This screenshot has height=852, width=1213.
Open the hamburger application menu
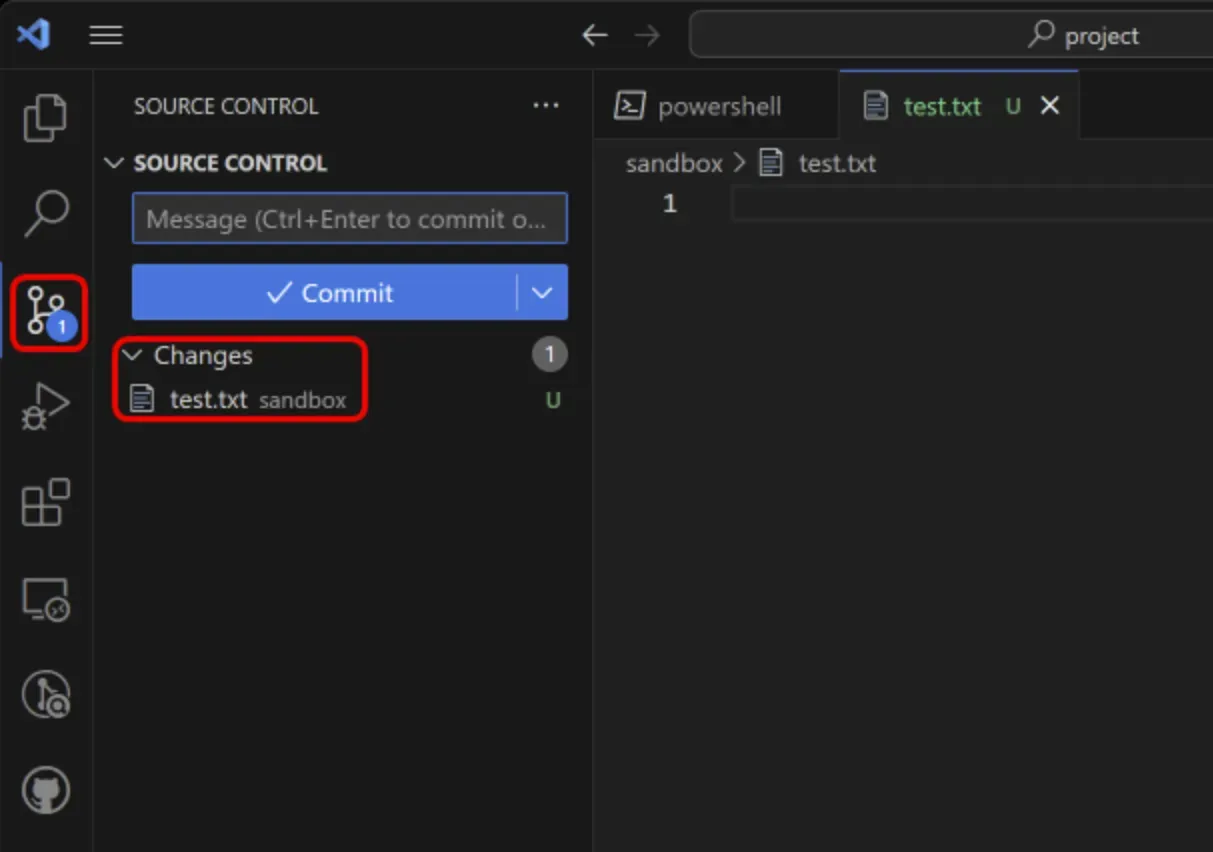click(106, 35)
